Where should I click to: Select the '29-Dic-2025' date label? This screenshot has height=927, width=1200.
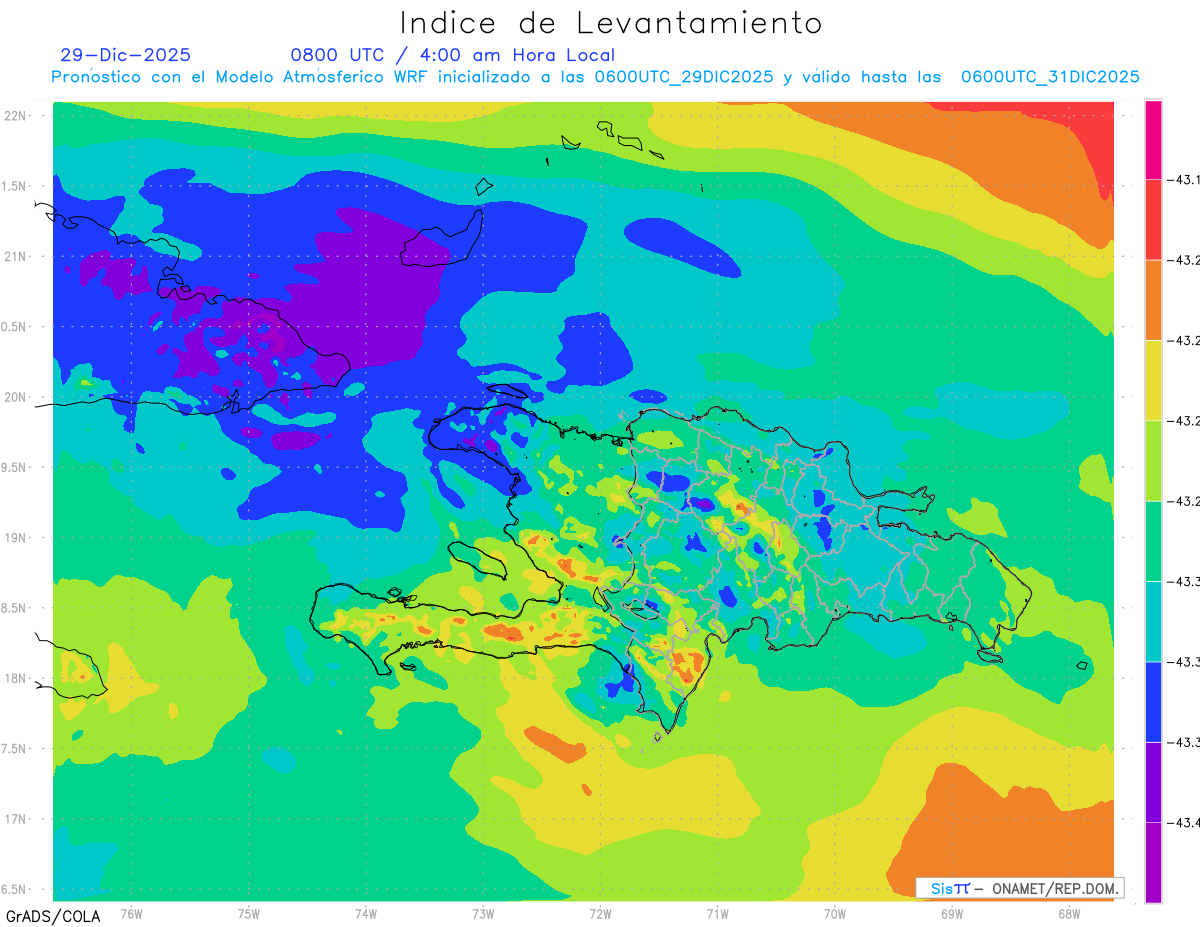coord(126,55)
